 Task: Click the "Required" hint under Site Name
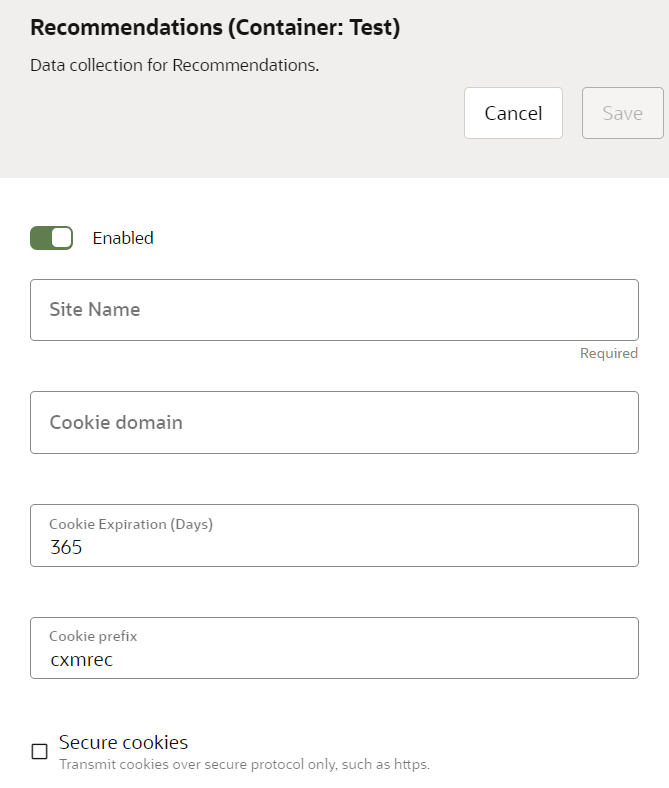tap(608, 353)
